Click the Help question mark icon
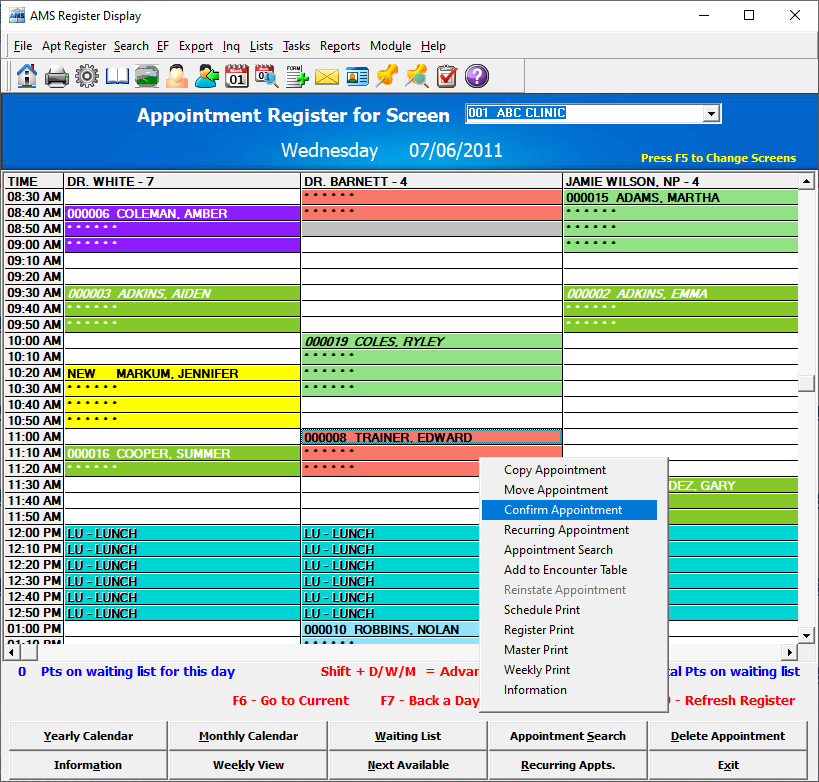 (x=477, y=76)
